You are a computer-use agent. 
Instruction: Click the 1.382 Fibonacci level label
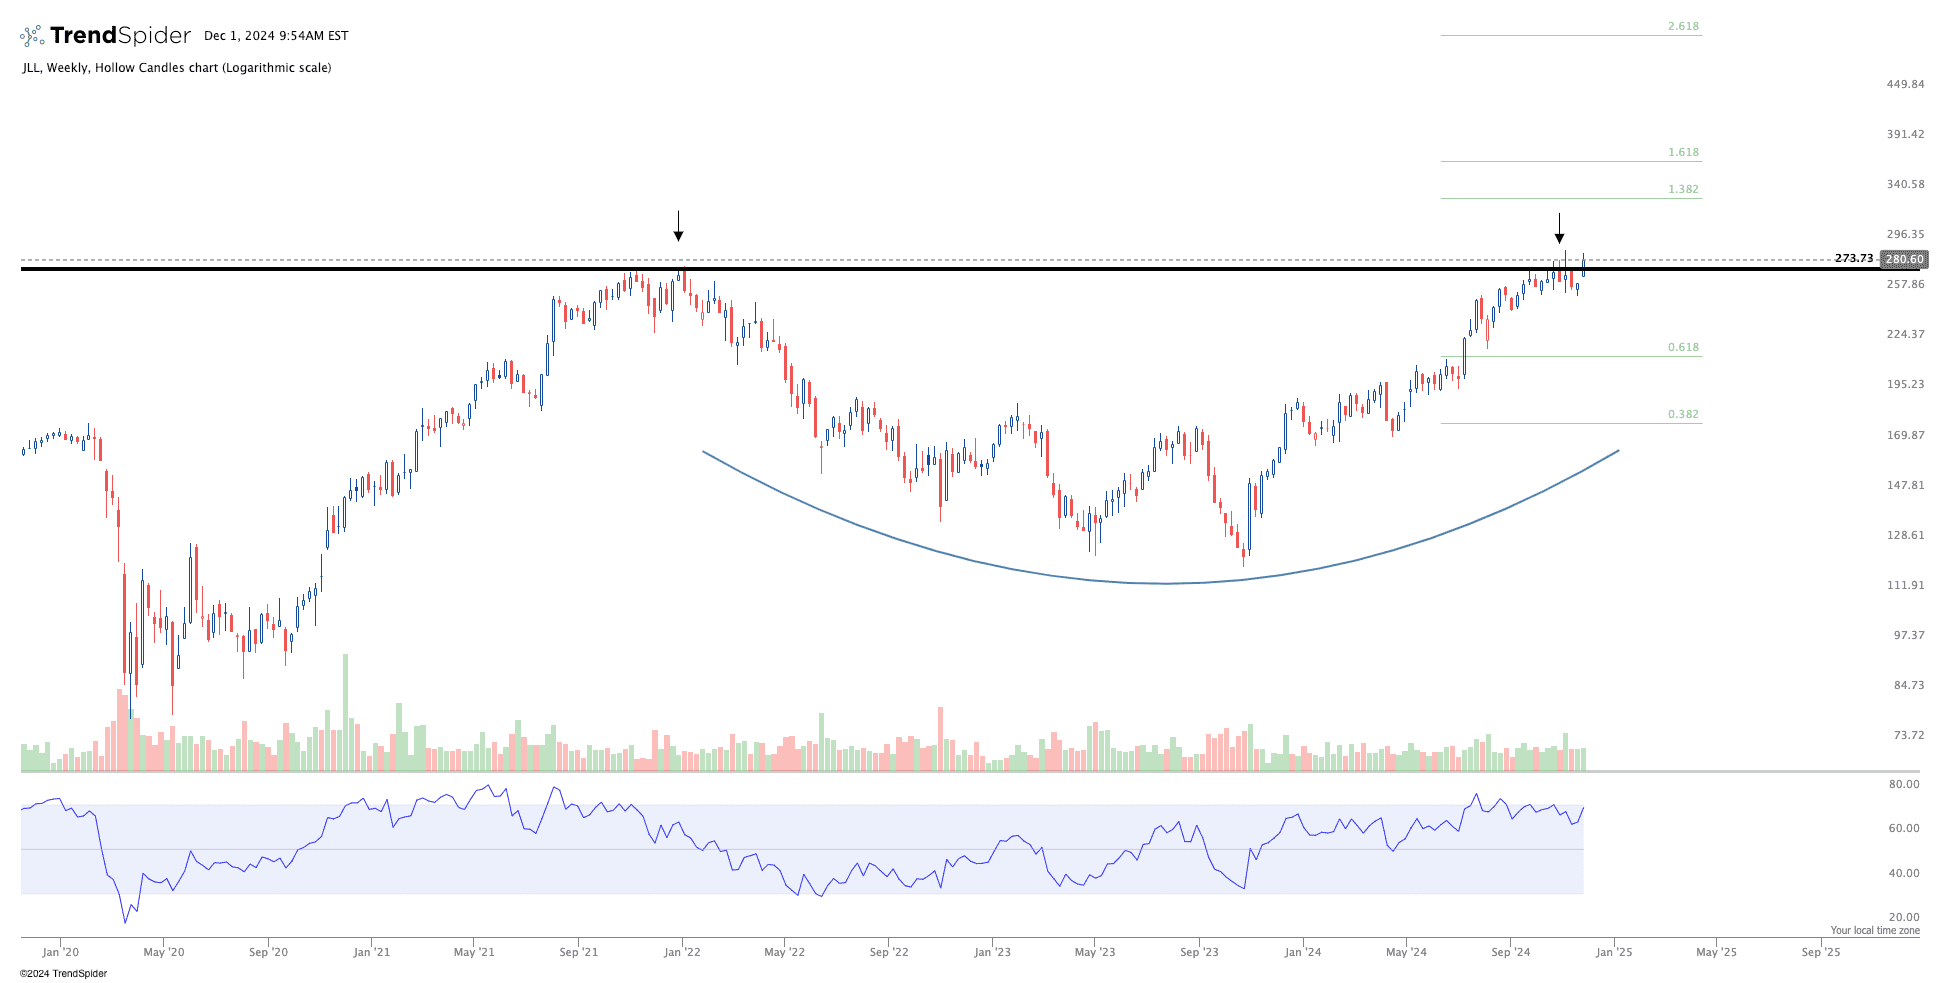(1683, 189)
